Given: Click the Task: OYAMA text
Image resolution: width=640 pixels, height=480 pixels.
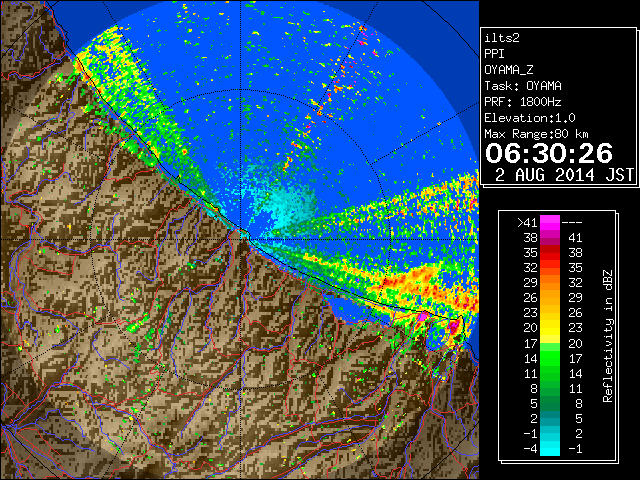Looking at the screenshot, I should coord(523,86).
